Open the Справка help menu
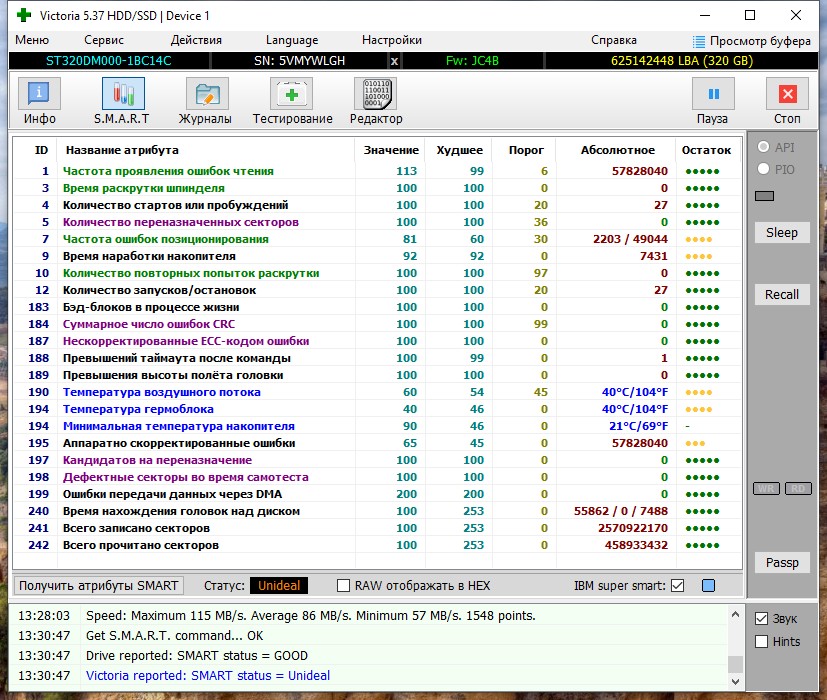Screen dimensions: 827x700 pyautogui.click(x=614, y=40)
